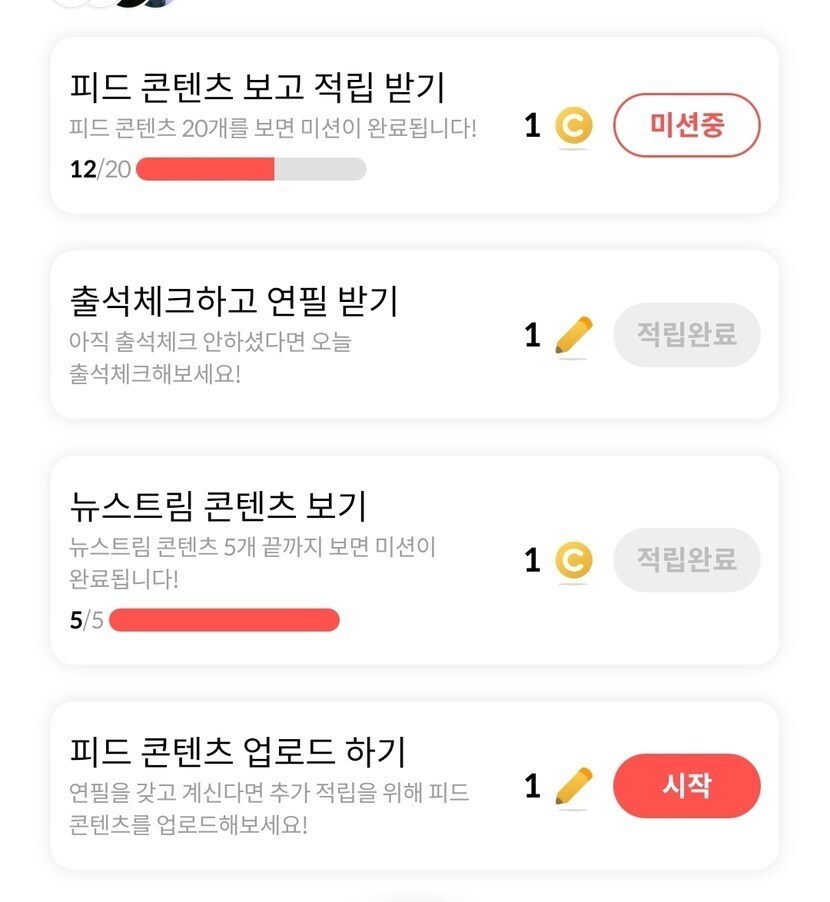Click the 업로드해보세요 description text

(x=270, y=810)
